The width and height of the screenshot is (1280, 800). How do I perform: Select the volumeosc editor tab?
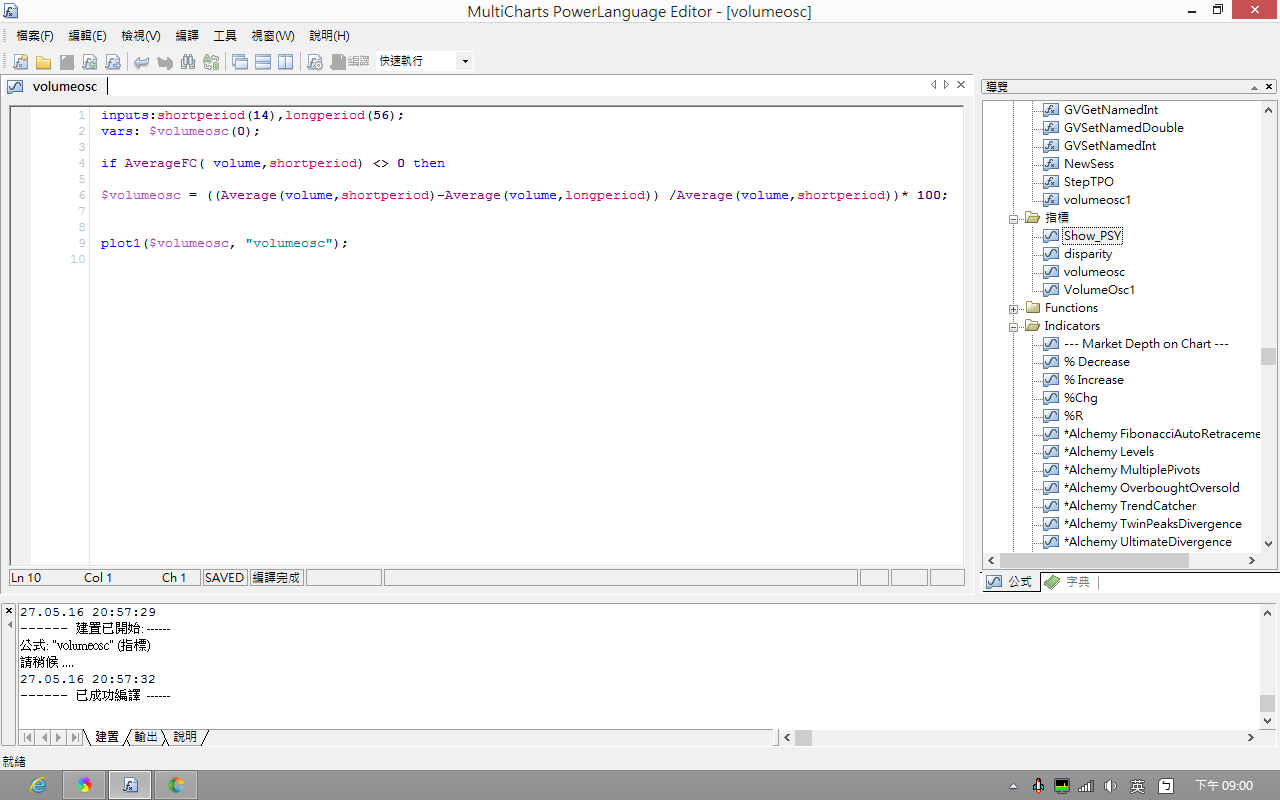point(55,87)
